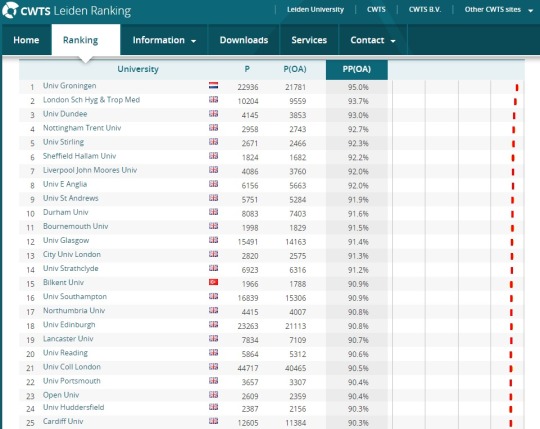This screenshot has height=429, width=540.
Task: Click the UK flag beside Univ Dundee
Action: [214, 113]
